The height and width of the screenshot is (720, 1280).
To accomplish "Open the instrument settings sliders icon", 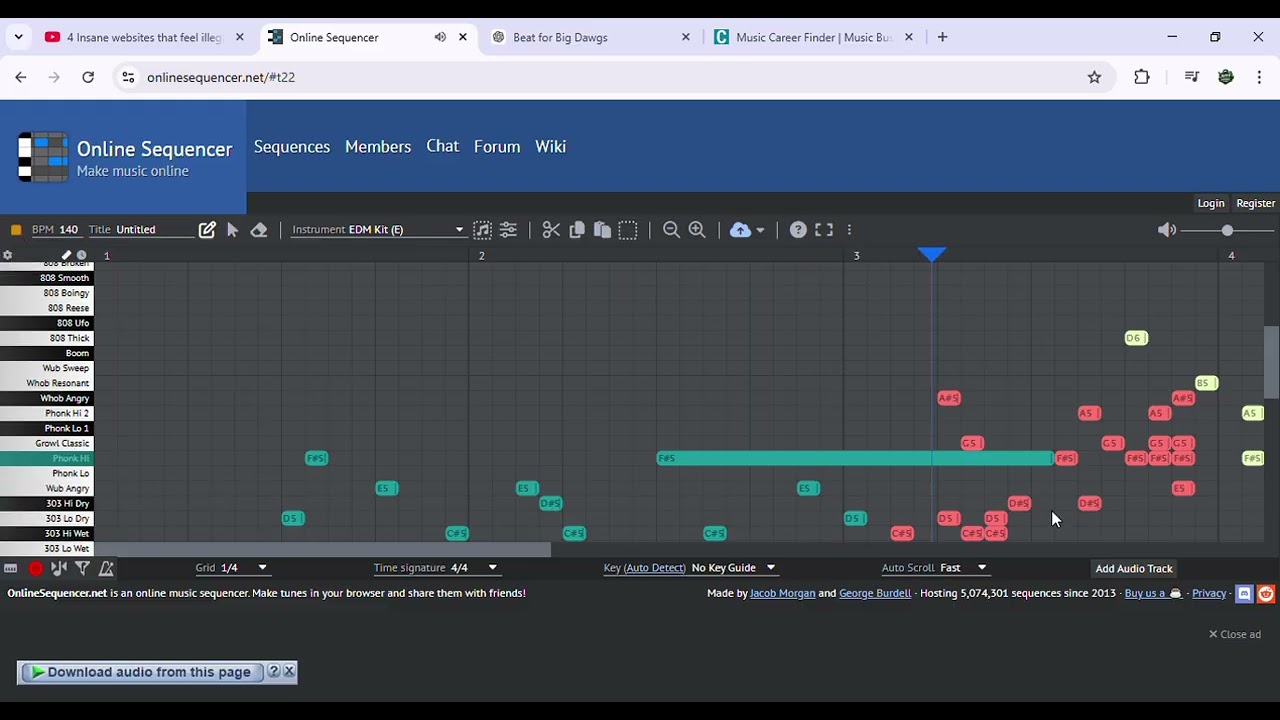I will [x=508, y=230].
